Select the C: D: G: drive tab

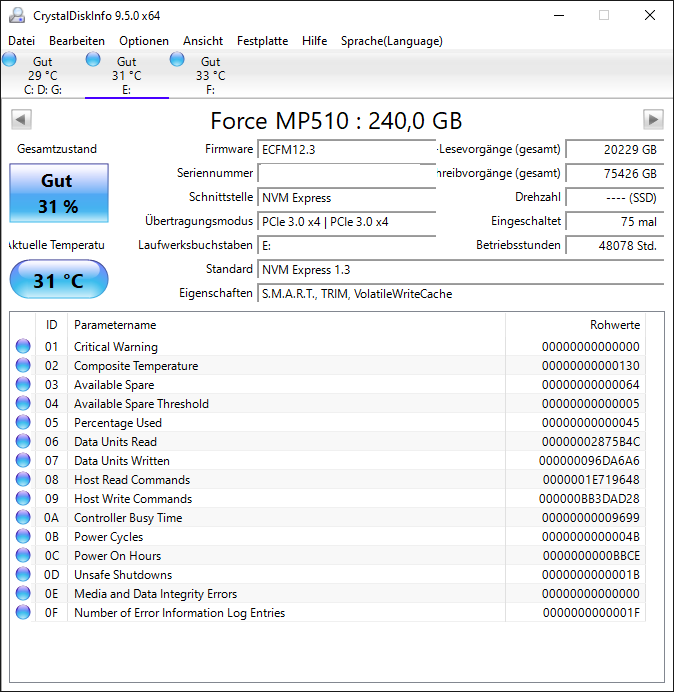43,75
